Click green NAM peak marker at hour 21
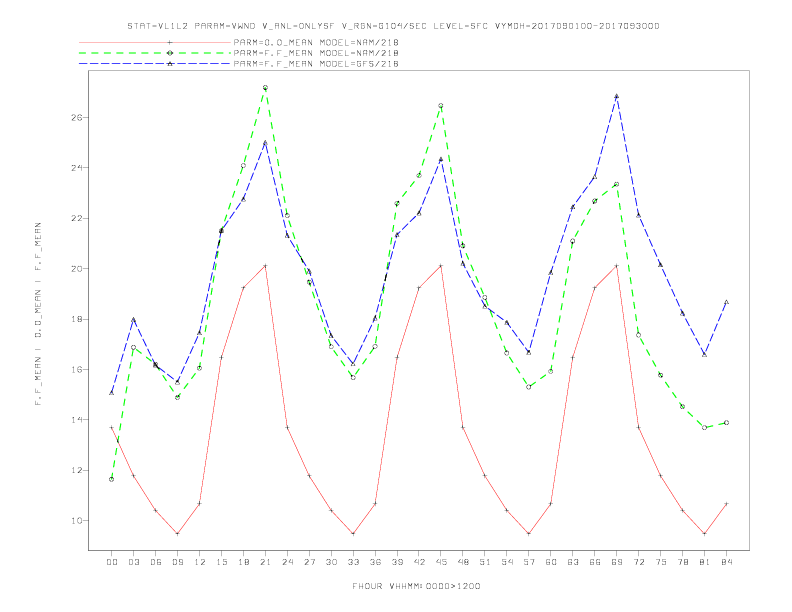 point(265,88)
